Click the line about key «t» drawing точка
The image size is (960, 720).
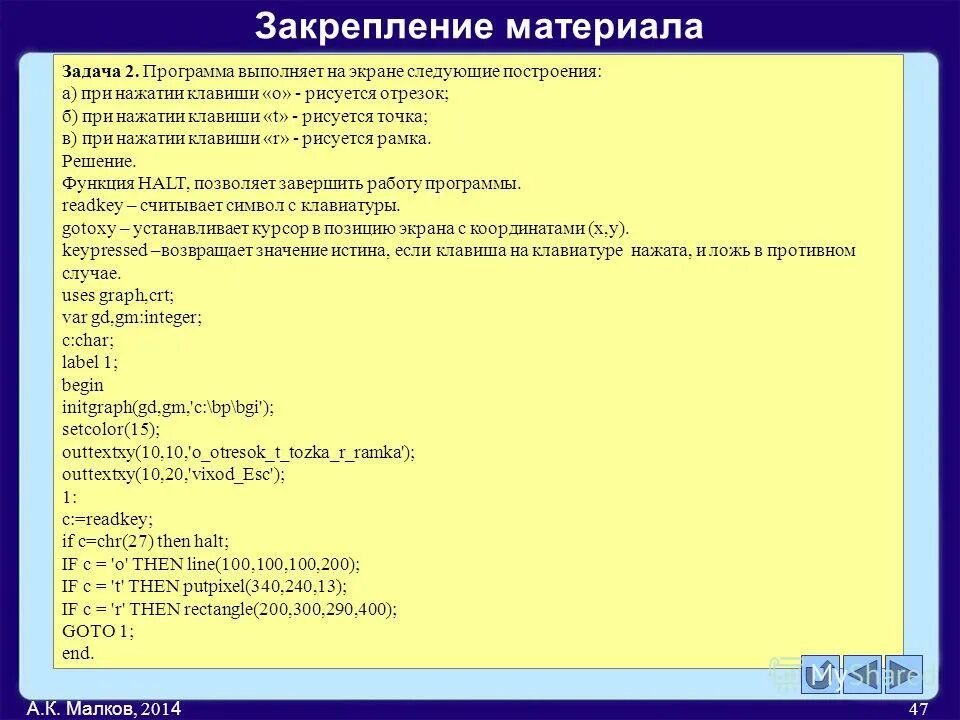point(245,116)
